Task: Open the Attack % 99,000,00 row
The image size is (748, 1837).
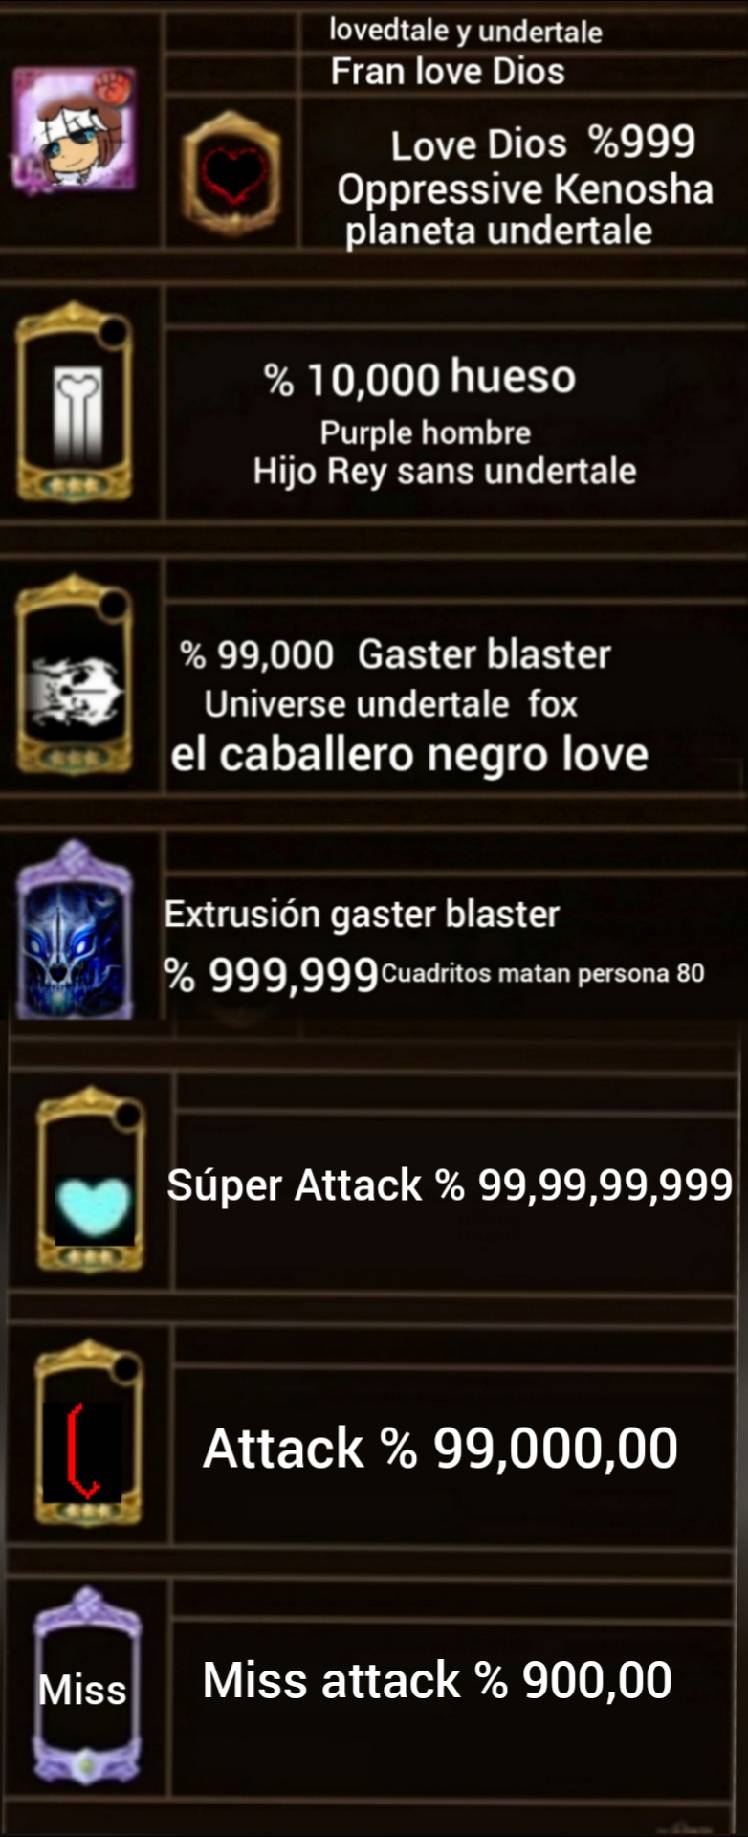Action: 440,1448
